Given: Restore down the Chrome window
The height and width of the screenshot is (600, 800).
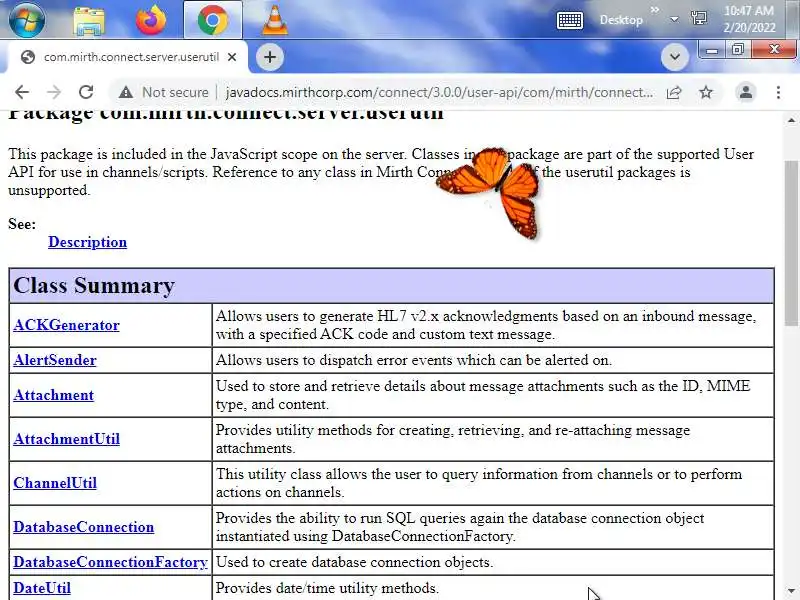Looking at the screenshot, I should pyautogui.click(x=738, y=50).
